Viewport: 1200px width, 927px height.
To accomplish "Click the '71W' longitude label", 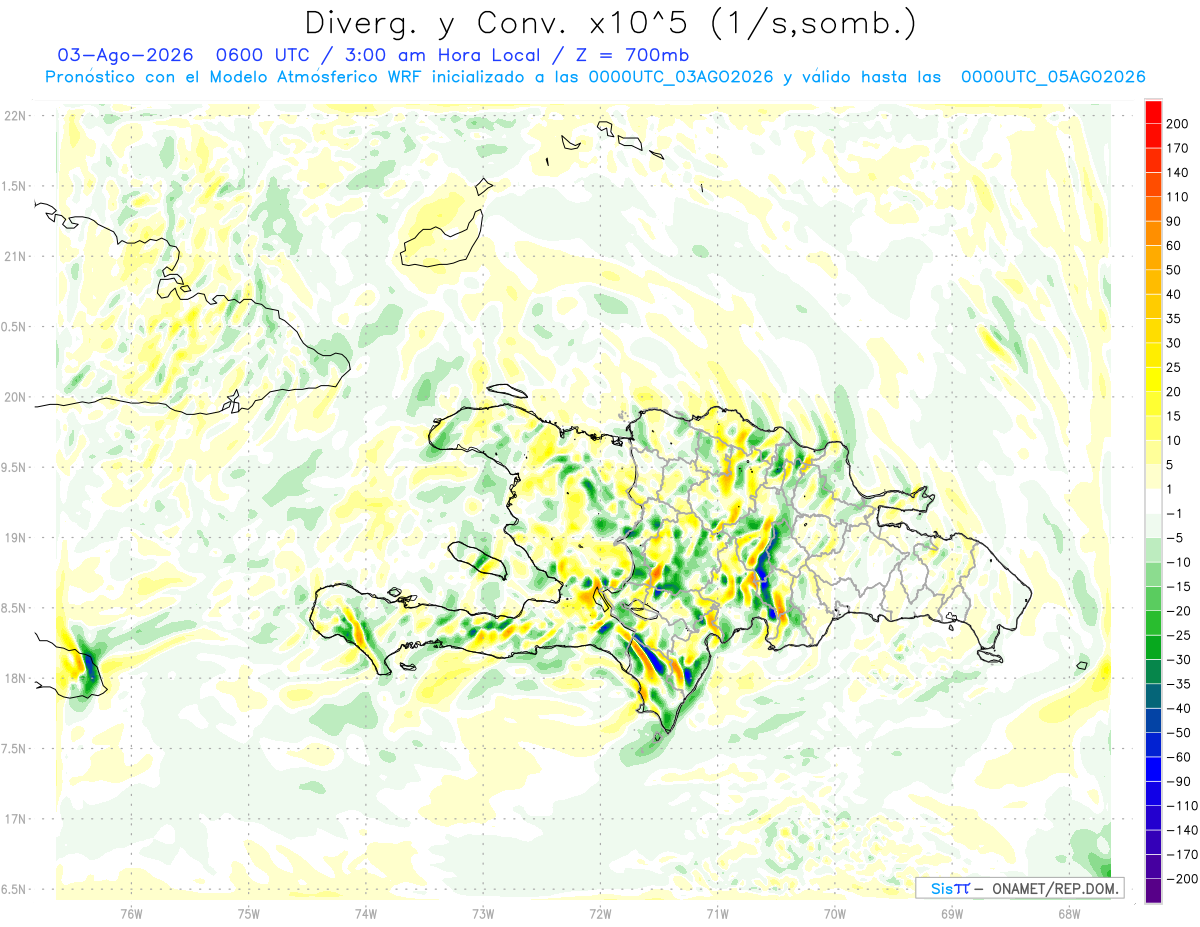I will point(717,914).
